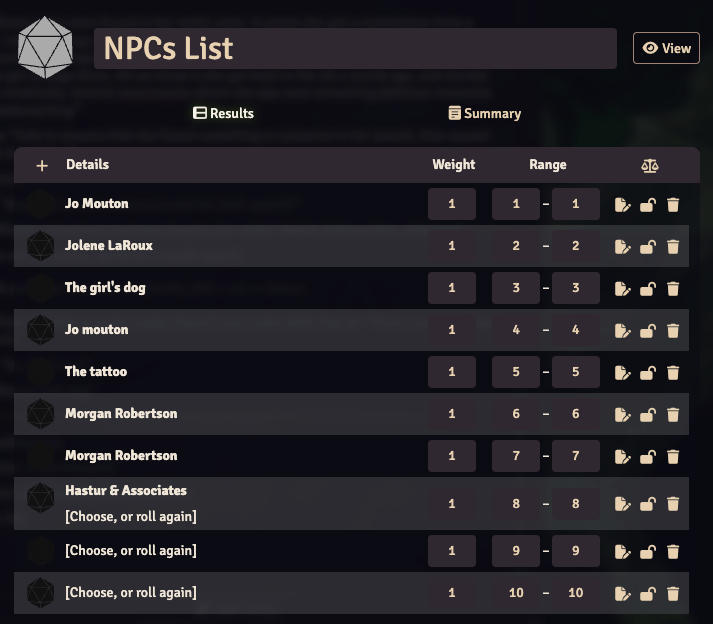Click the range start field showing 5
Screen dimensions: 713x624
[x=516, y=372]
